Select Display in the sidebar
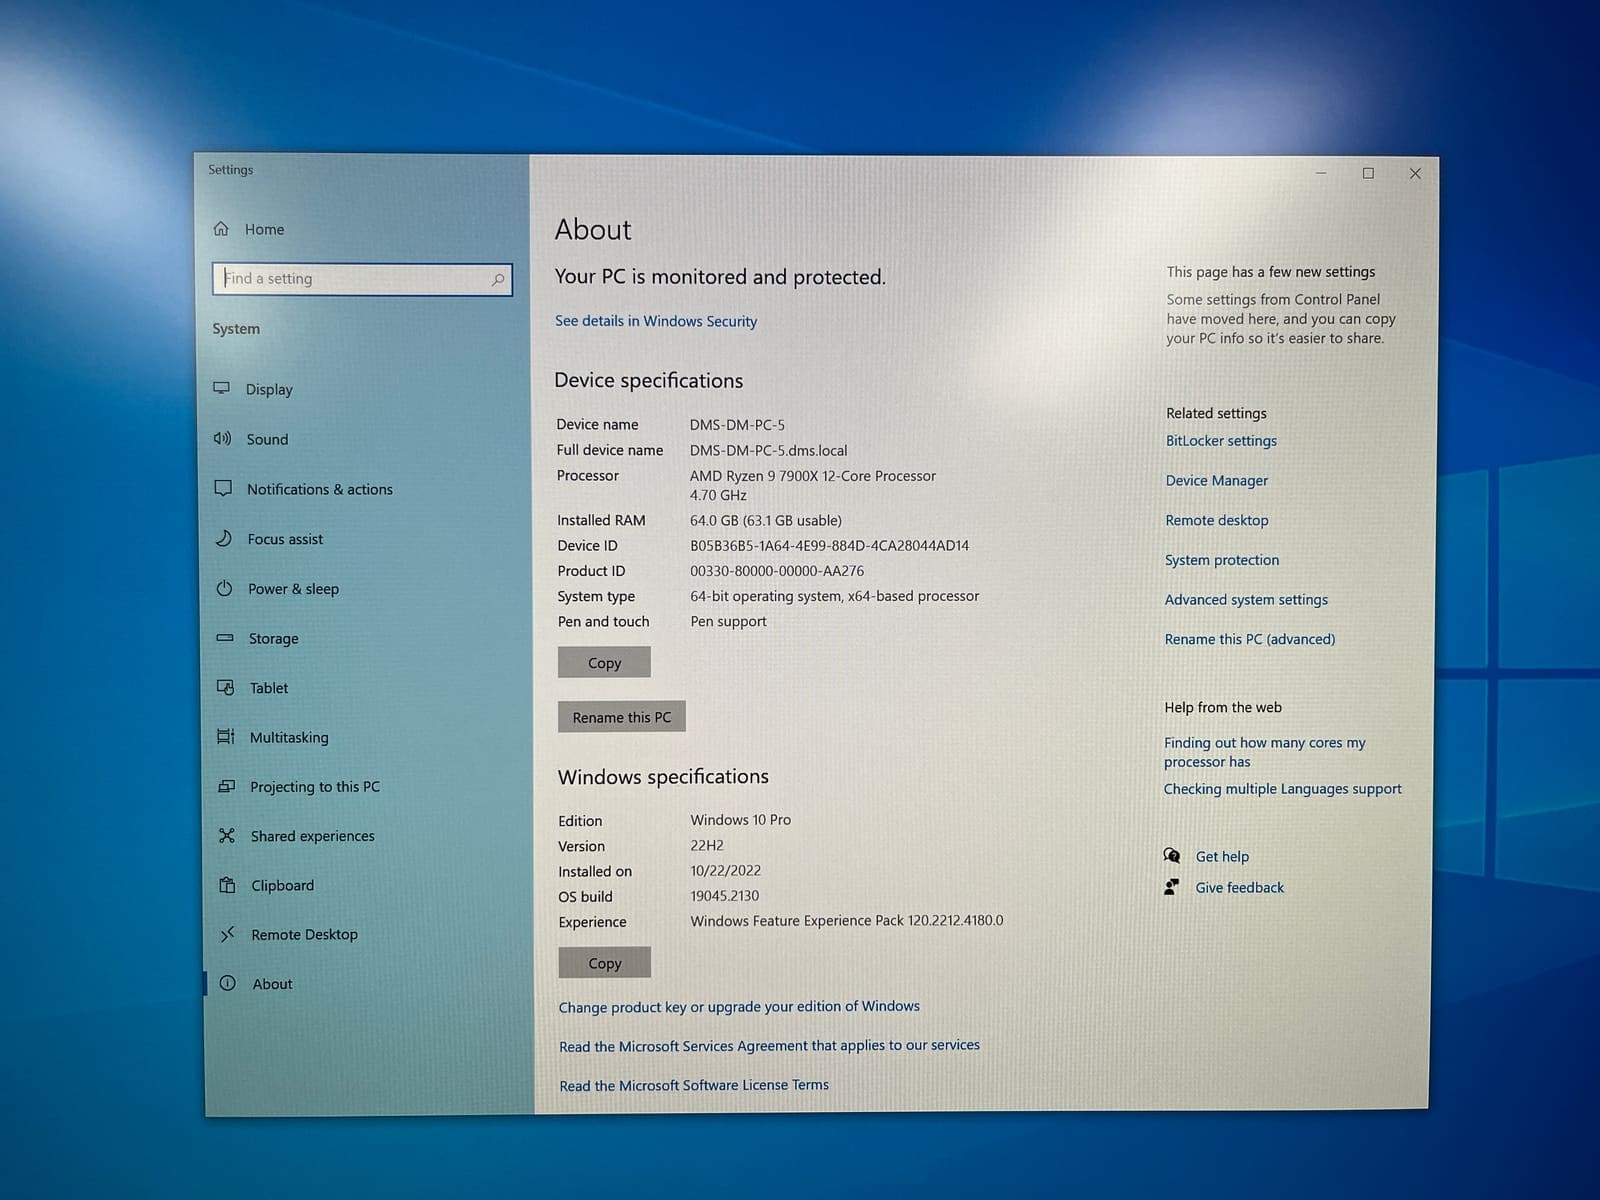 point(270,389)
